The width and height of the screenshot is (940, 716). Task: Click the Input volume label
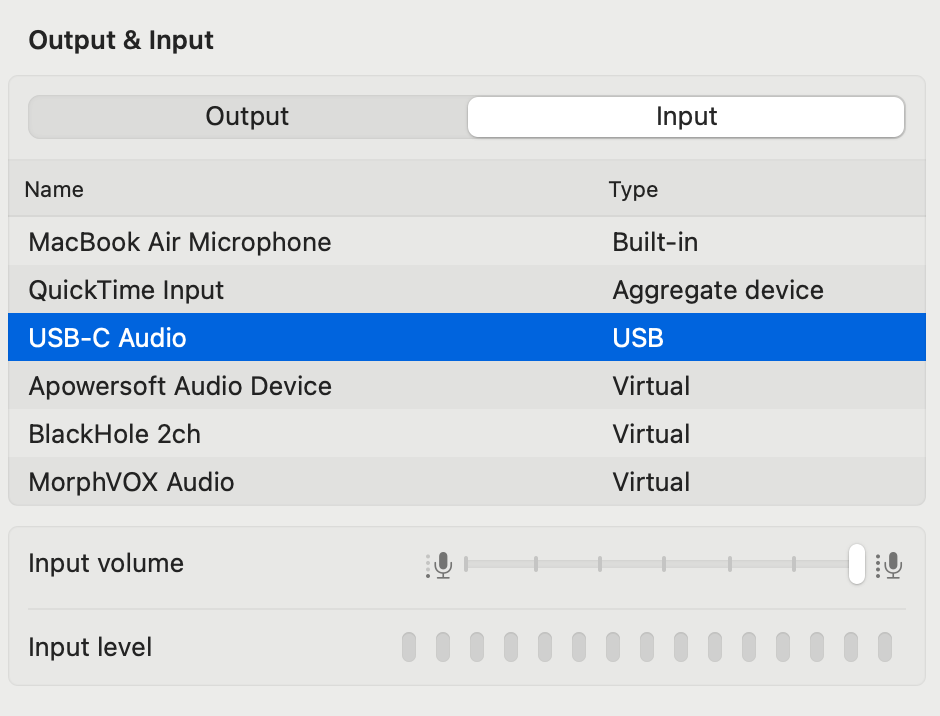pyautogui.click(x=106, y=563)
